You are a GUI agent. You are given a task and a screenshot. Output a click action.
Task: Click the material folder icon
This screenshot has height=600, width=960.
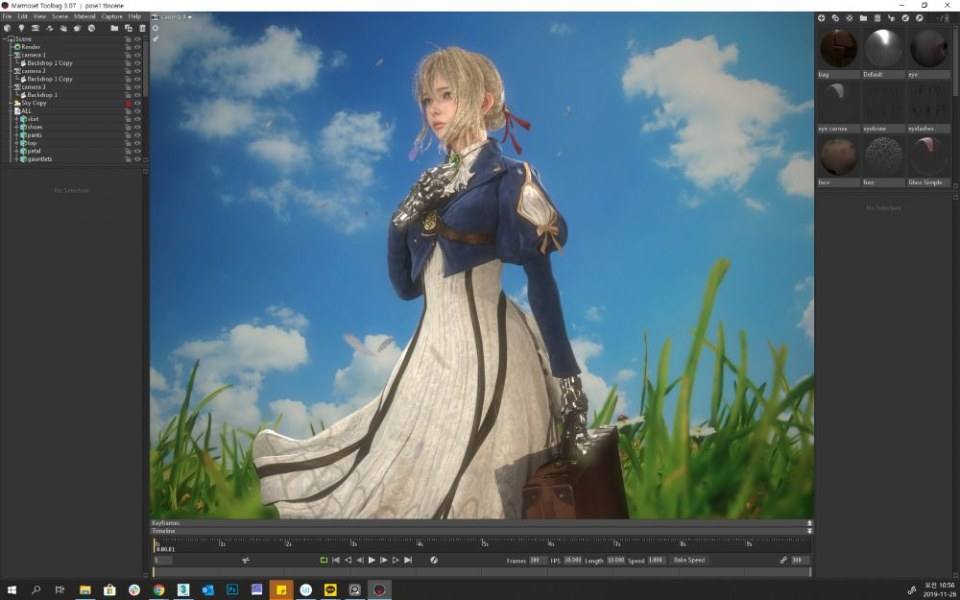point(863,18)
